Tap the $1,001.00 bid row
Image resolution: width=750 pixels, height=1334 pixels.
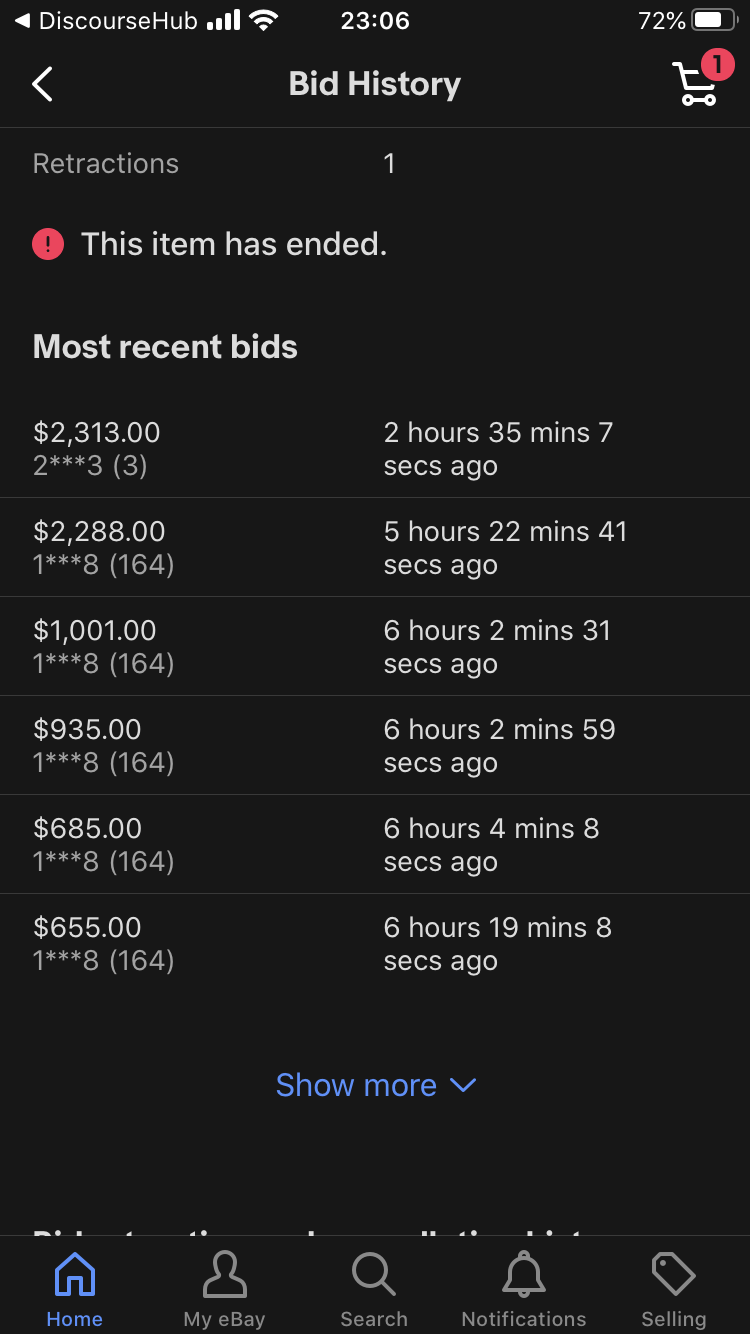click(375, 646)
